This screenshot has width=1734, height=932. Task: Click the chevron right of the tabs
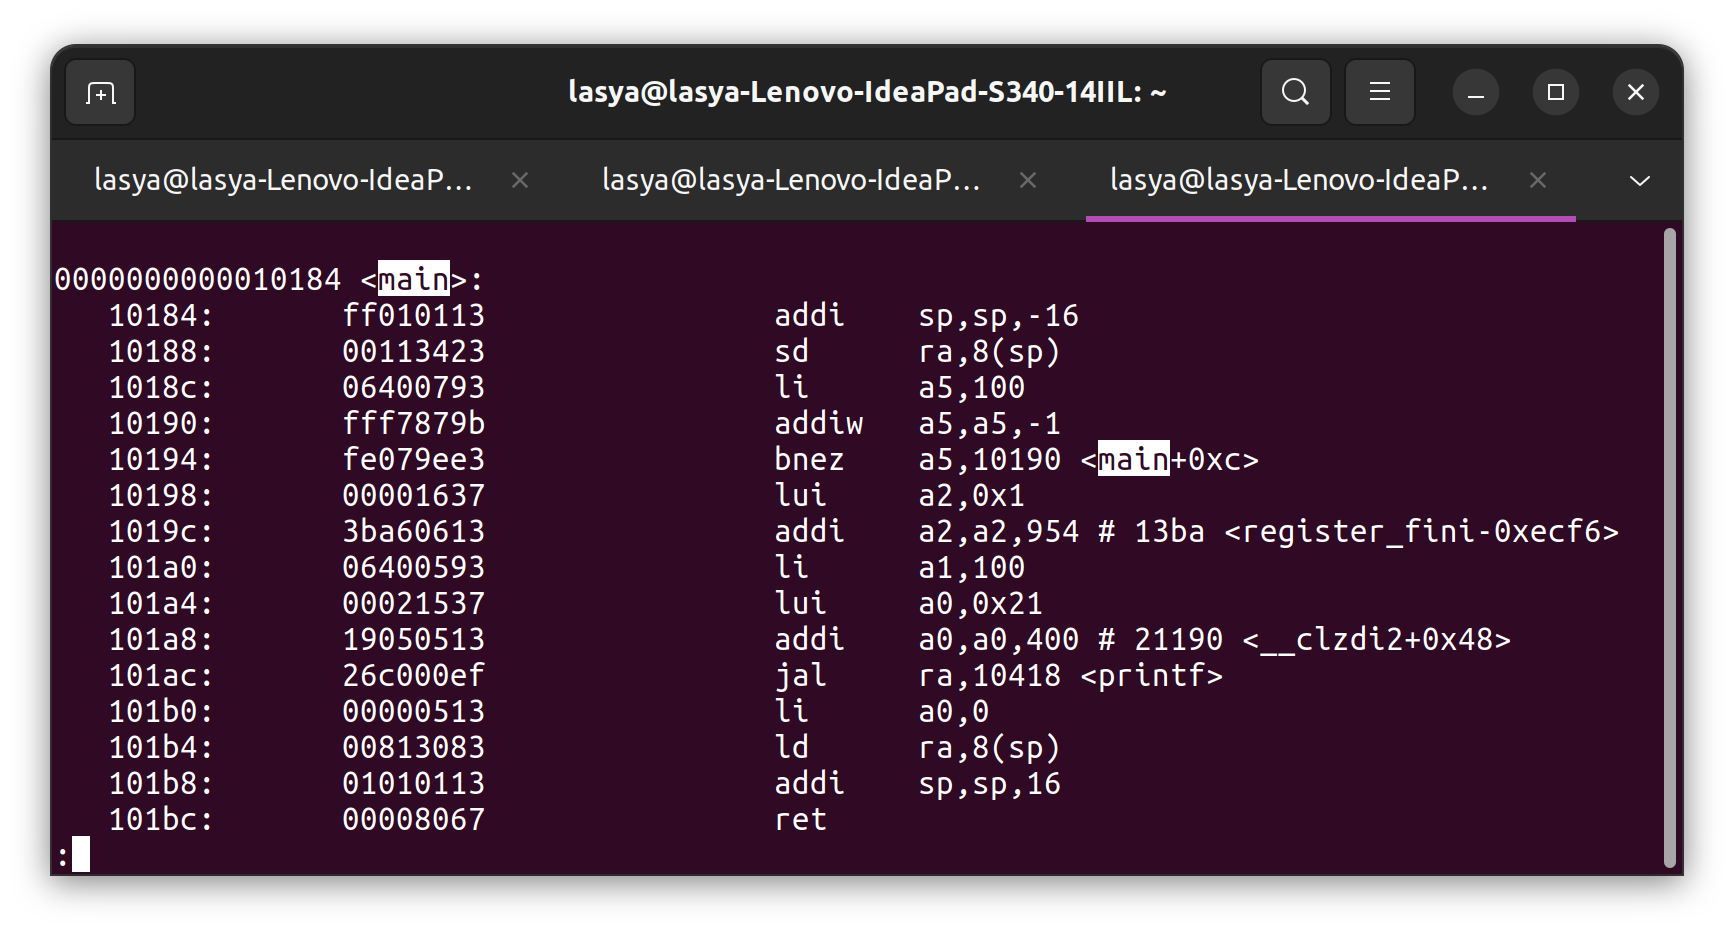point(1638,181)
